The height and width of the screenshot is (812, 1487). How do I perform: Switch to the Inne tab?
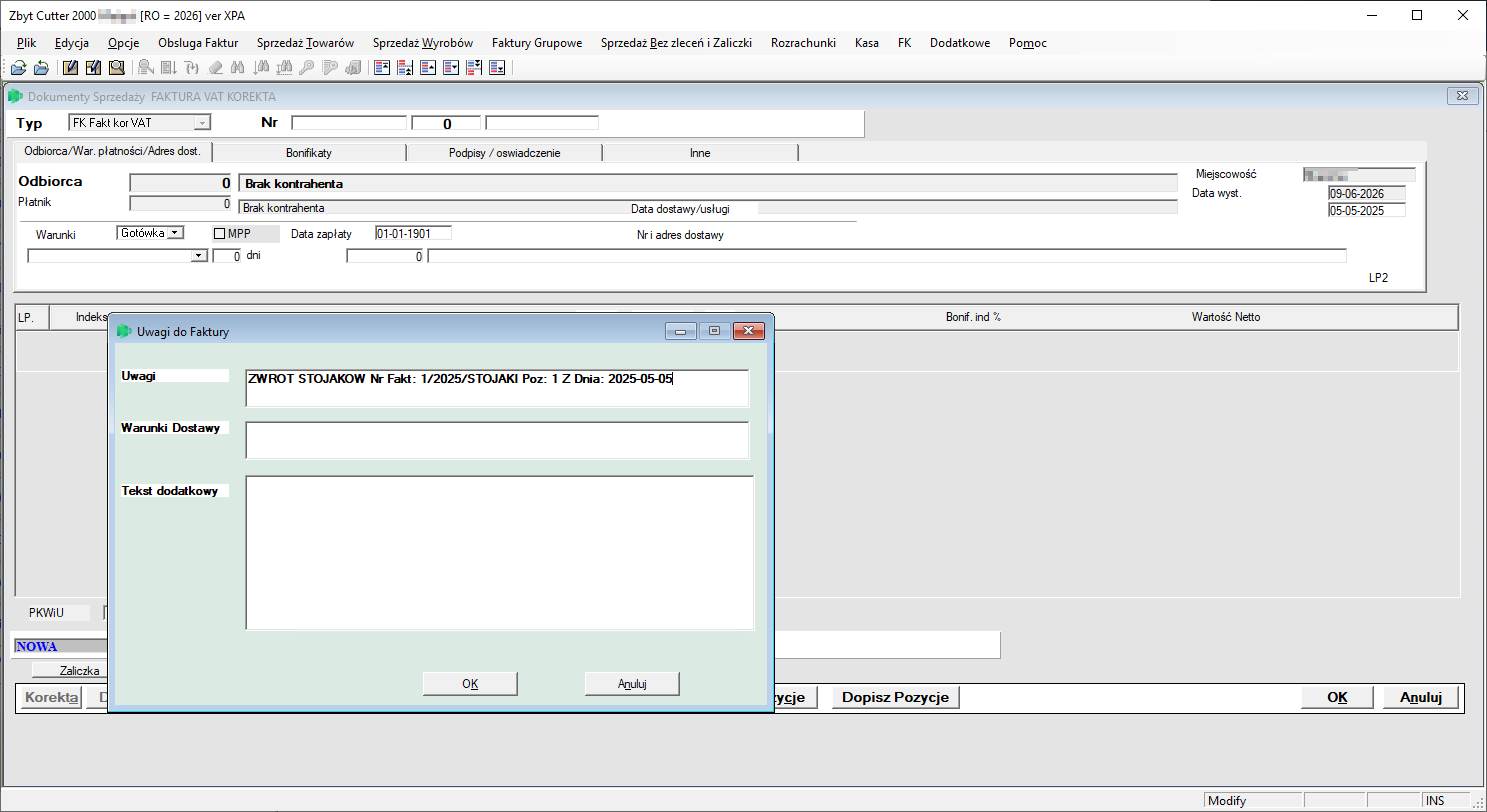(700, 153)
